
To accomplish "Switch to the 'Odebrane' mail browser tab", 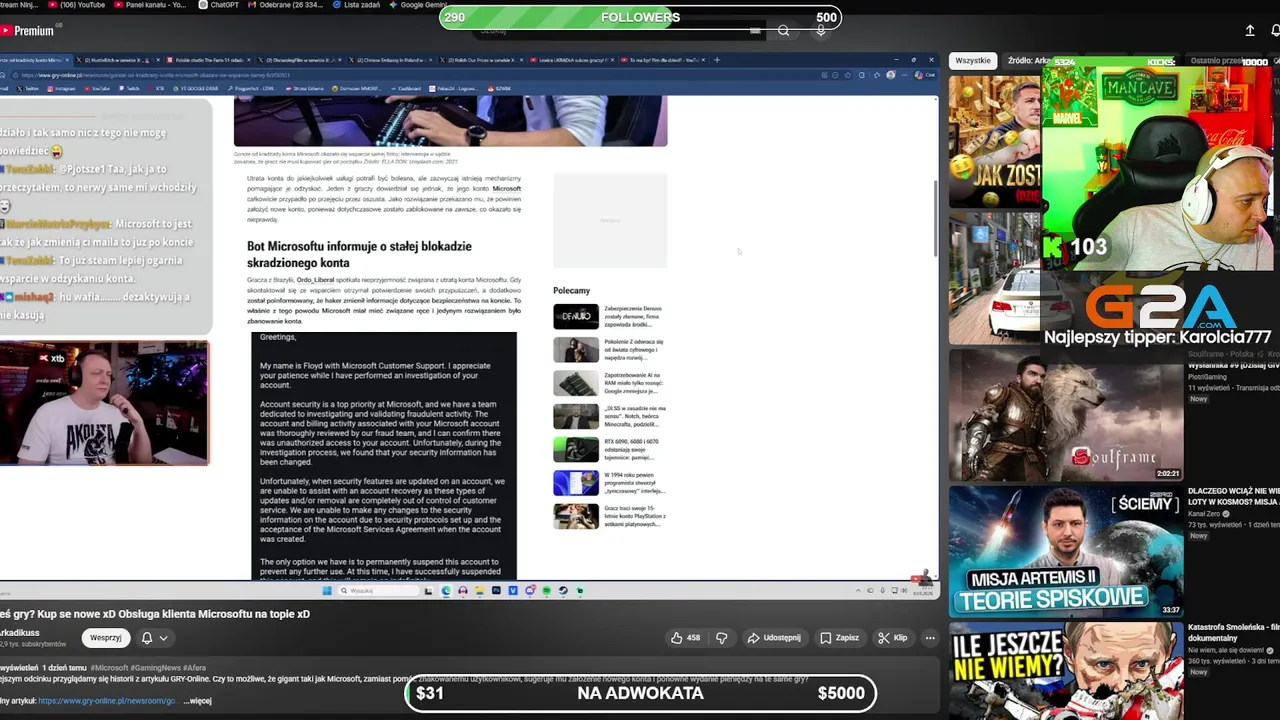I will click(x=288, y=5).
